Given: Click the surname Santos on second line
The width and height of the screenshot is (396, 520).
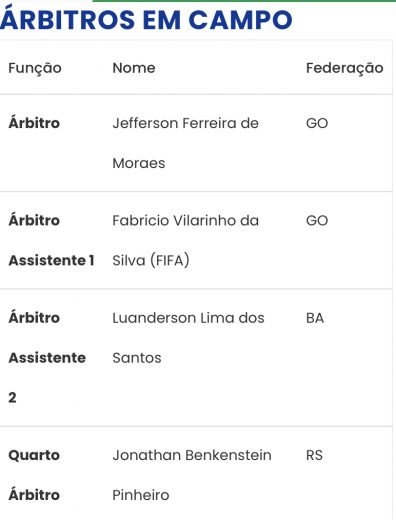Looking at the screenshot, I should (x=137, y=358).
